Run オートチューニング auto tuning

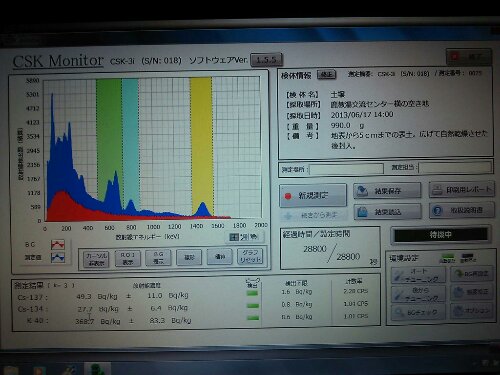coord(418,275)
